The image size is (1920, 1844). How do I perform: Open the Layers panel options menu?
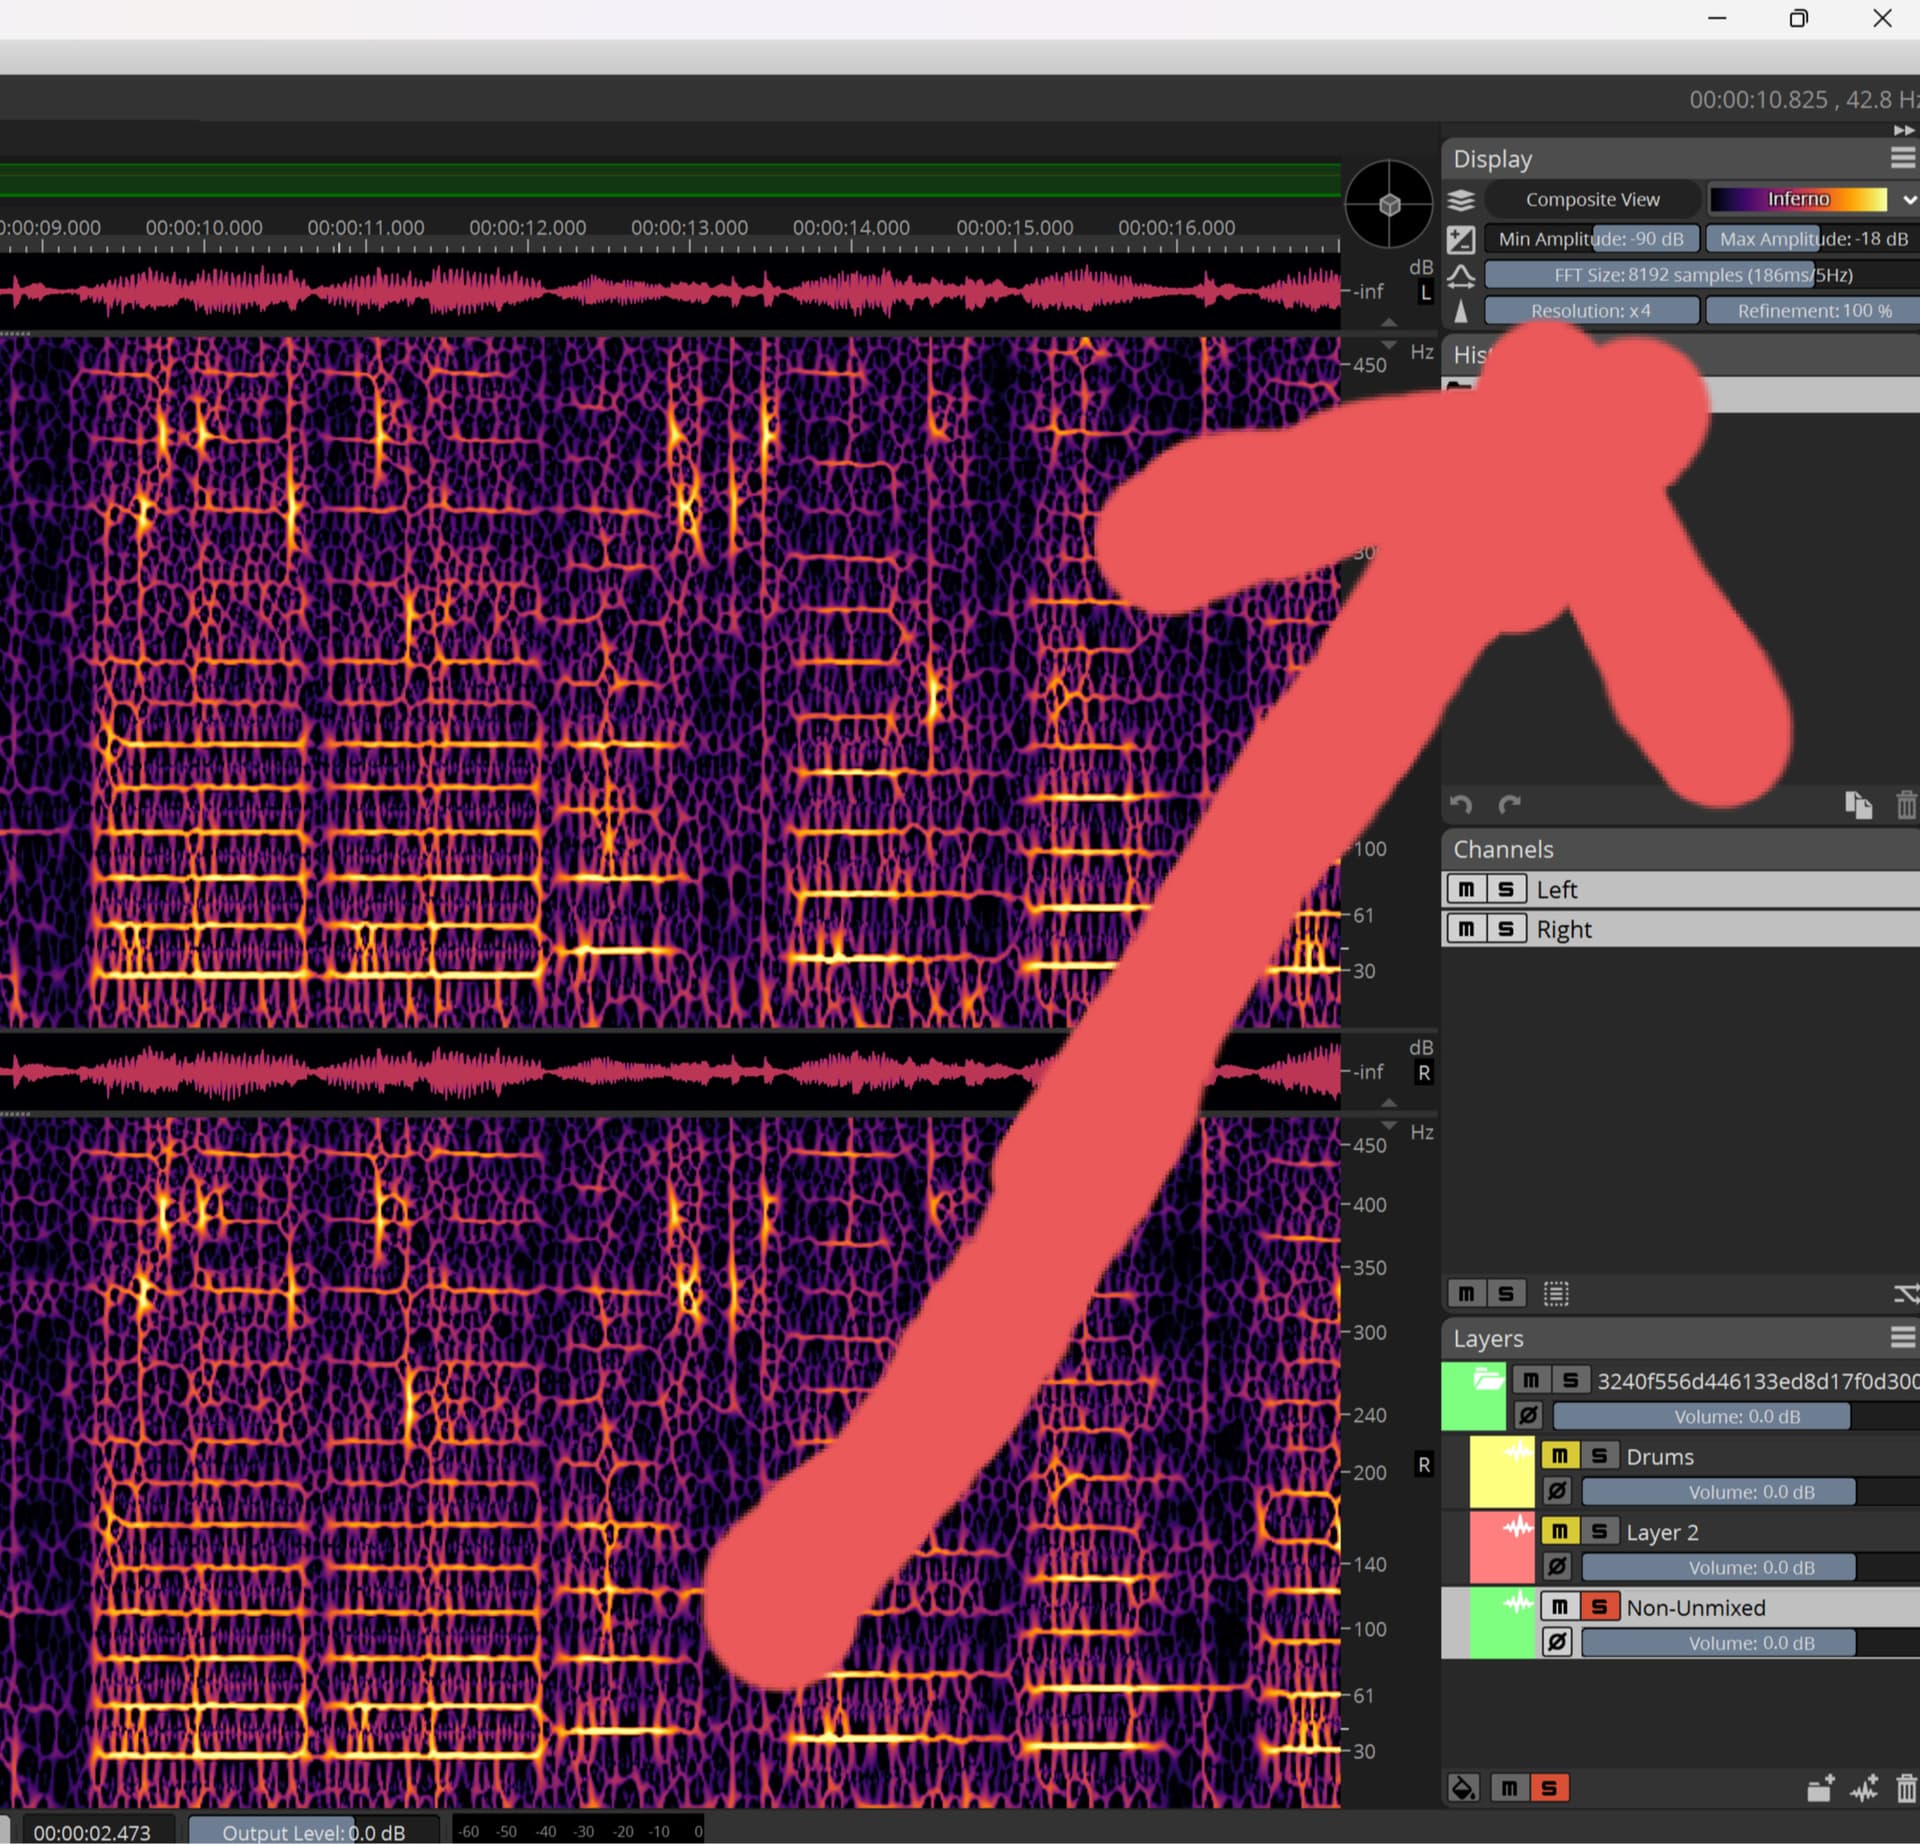(x=1902, y=1337)
